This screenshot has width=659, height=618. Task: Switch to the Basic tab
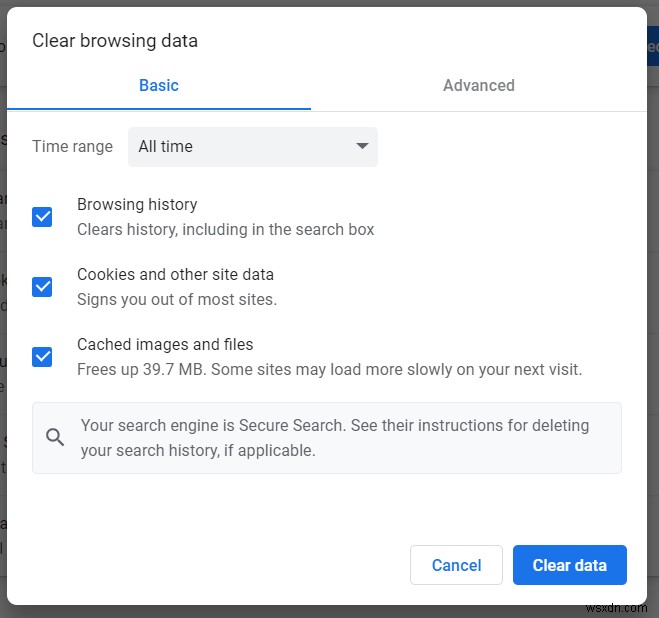[x=159, y=86]
